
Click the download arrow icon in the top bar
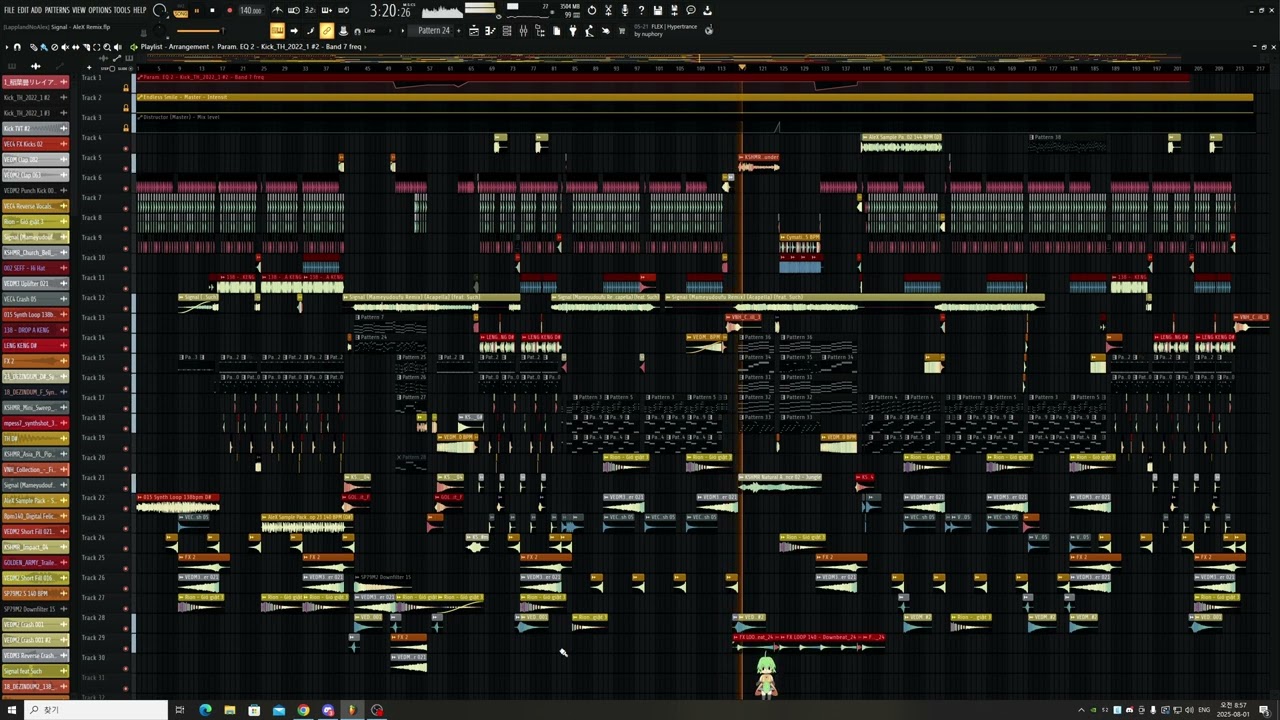707,10
